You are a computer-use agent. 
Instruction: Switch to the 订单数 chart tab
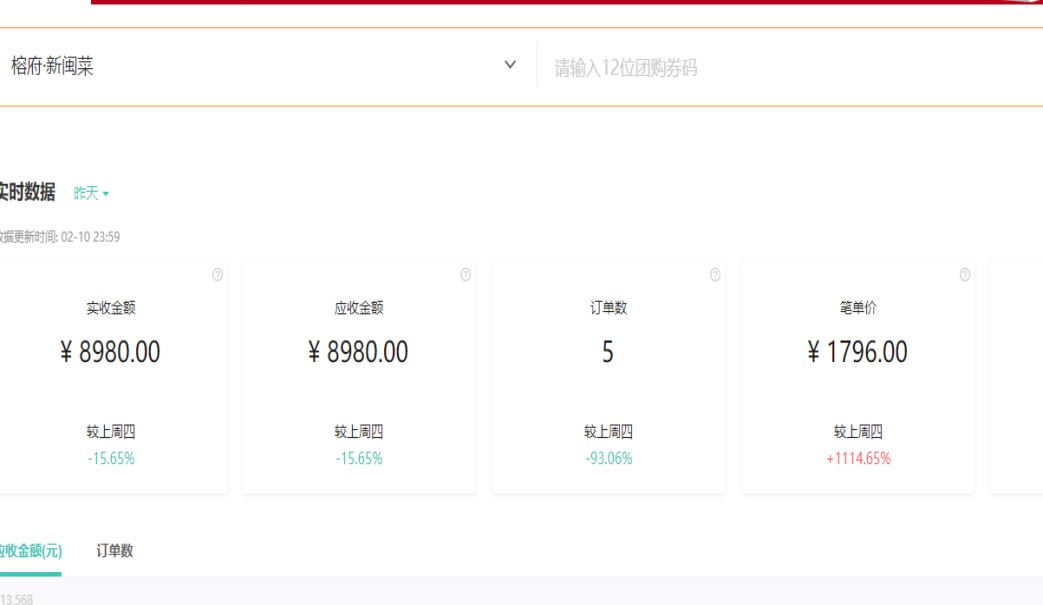pos(115,550)
